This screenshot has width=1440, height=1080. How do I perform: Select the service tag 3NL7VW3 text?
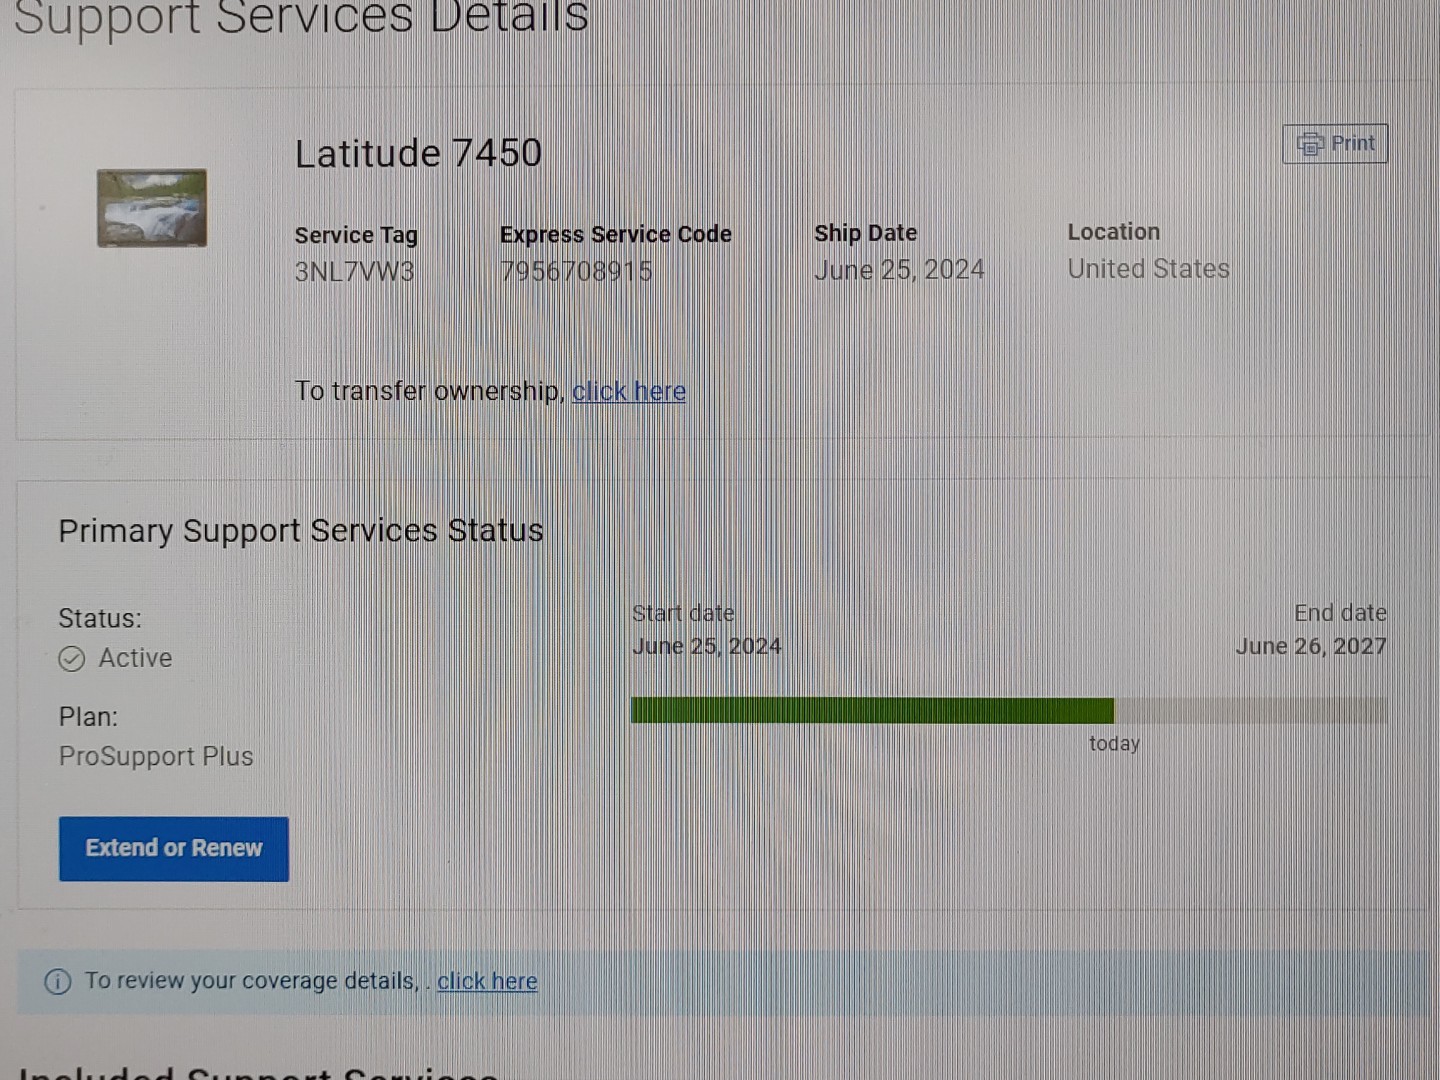tap(354, 272)
